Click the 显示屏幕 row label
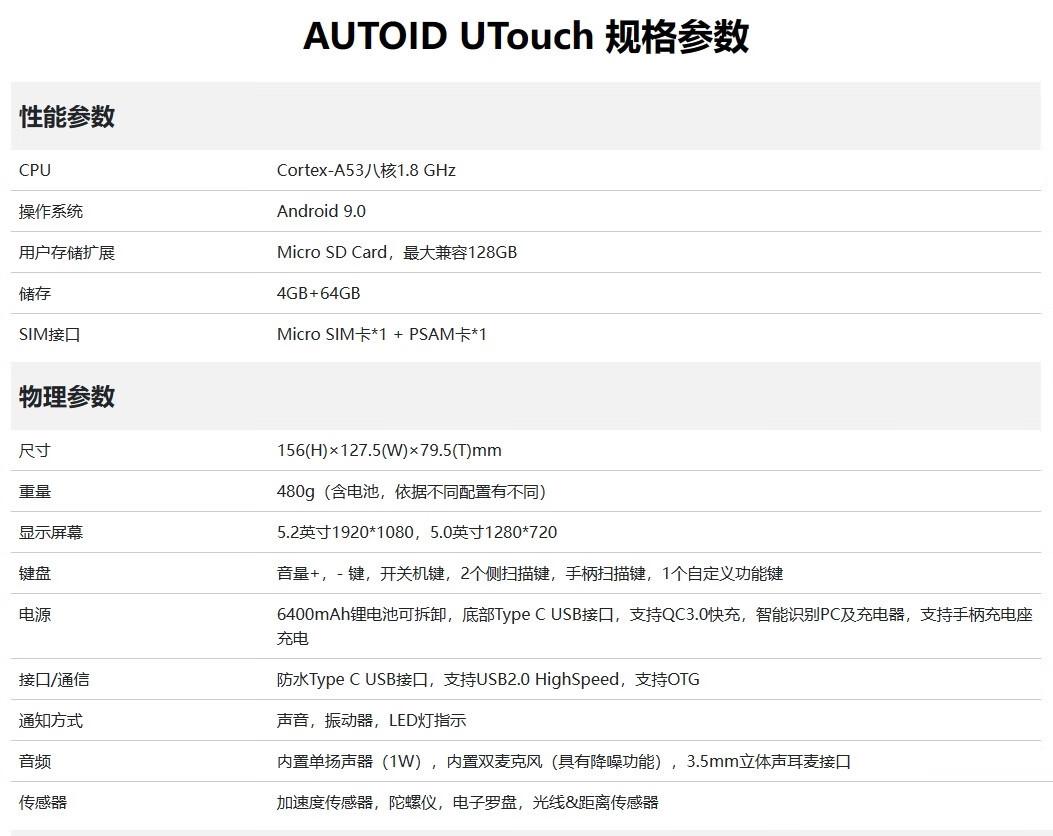 pos(51,533)
